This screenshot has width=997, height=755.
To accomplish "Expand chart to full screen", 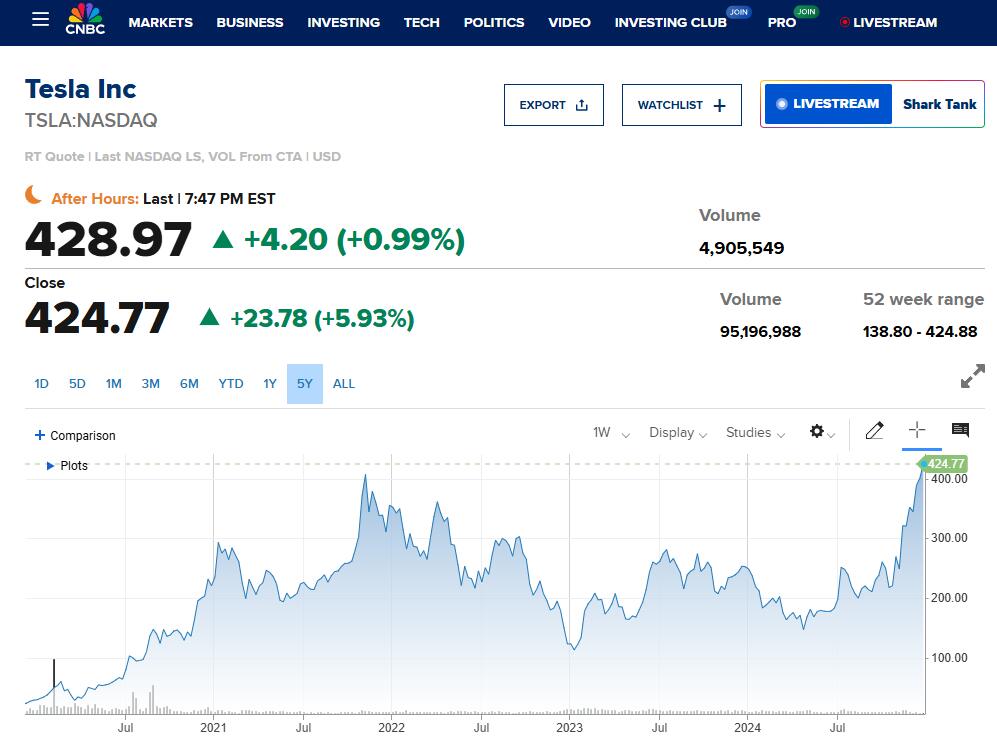I will 973,376.
